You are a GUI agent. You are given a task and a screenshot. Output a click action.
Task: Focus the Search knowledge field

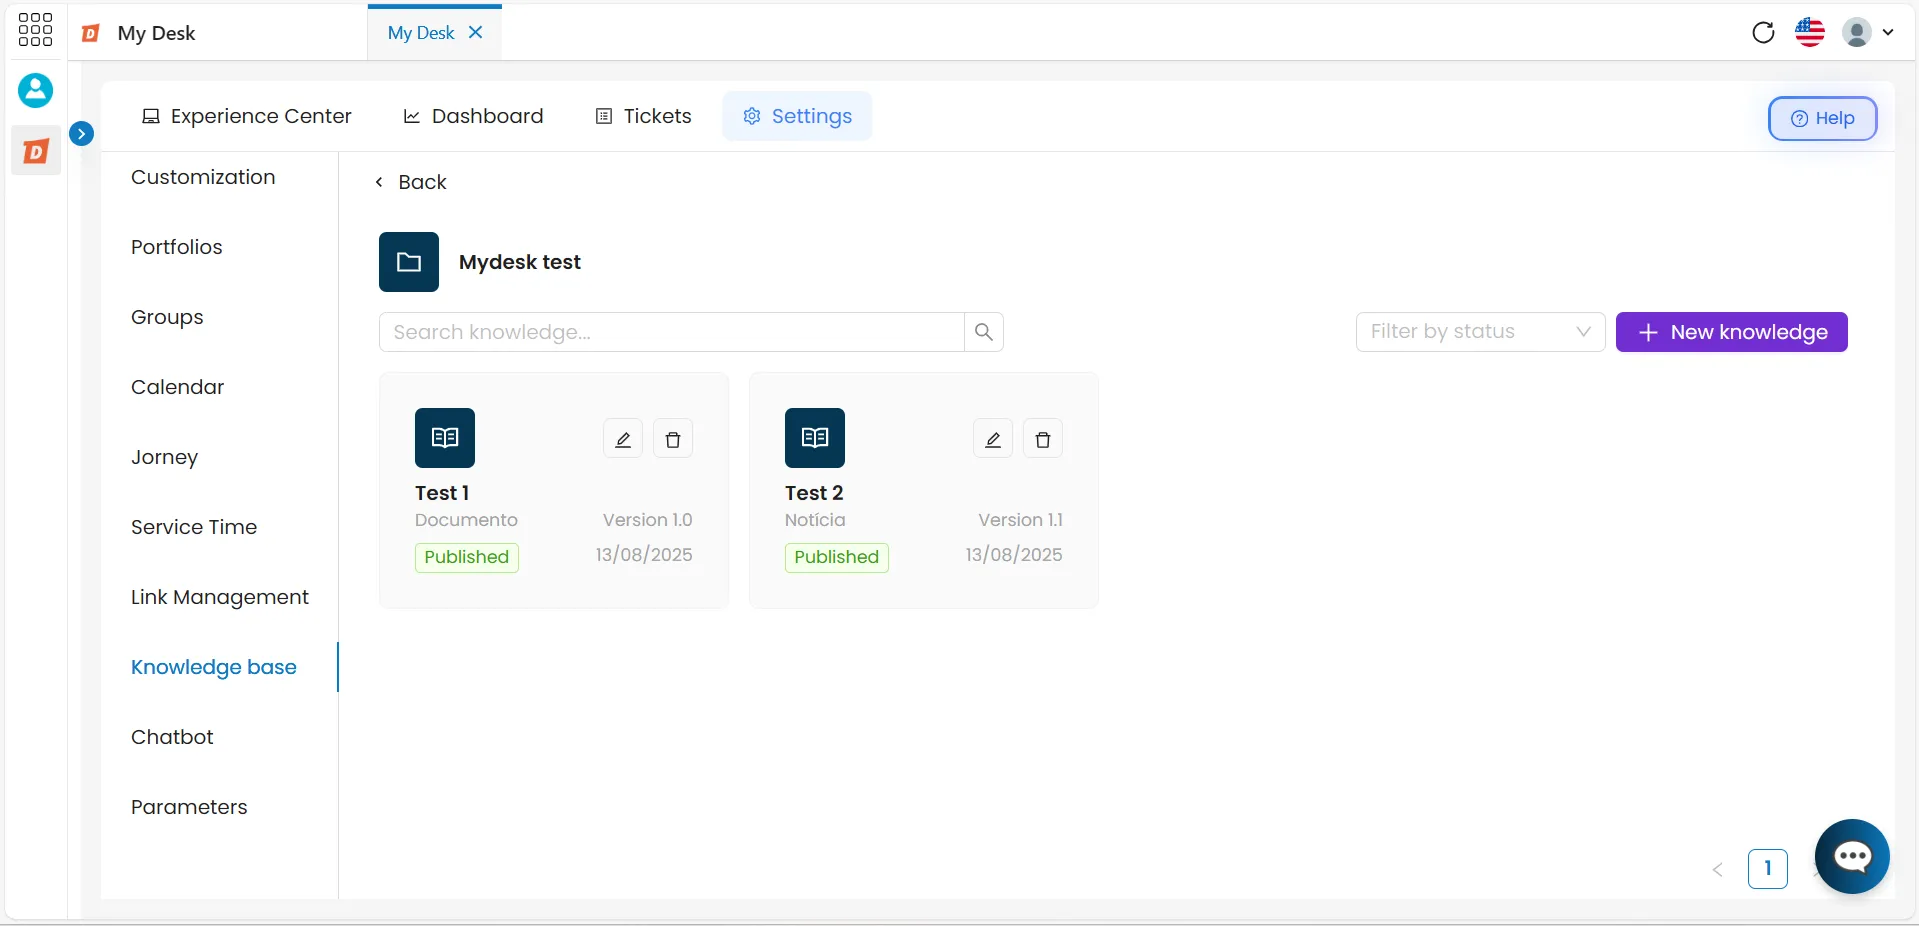(671, 332)
